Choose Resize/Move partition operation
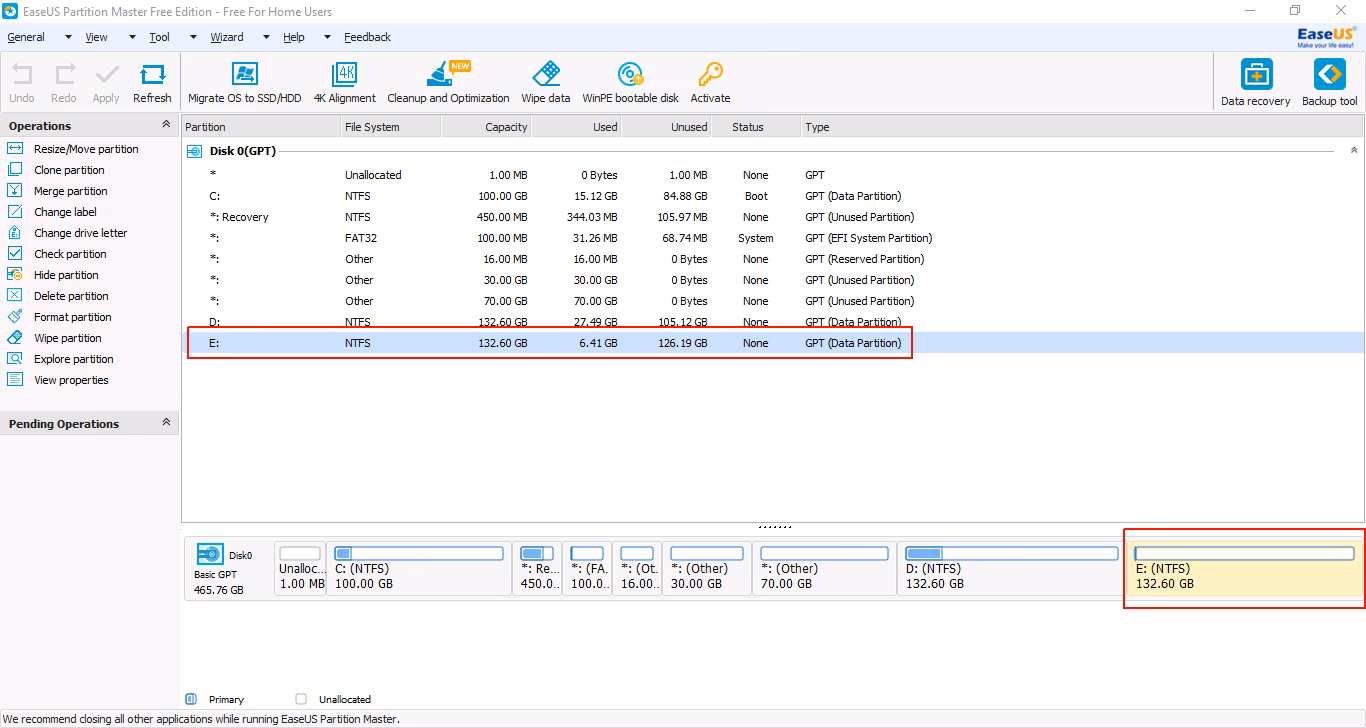This screenshot has height=728, width=1366. click(86, 149)
